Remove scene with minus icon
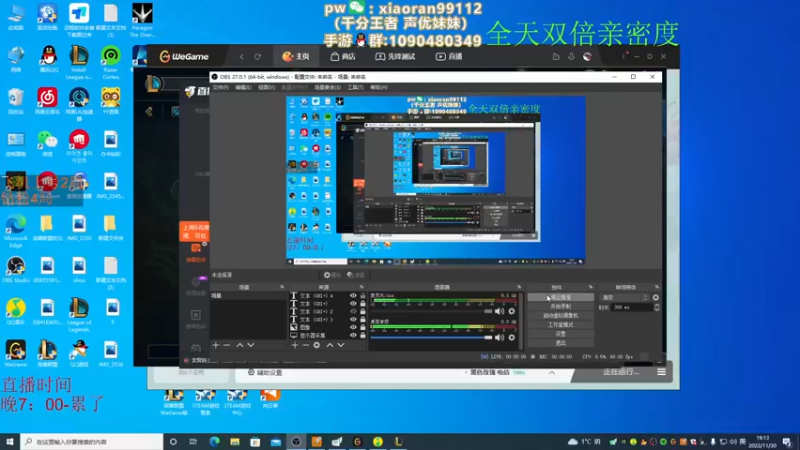The height and width of the screenshot is (450, 800). click(x=227, y=345)
